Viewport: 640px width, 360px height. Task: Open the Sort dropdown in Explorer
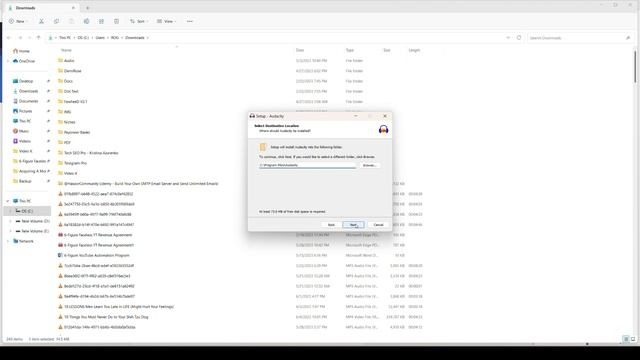tap(139, 21)
